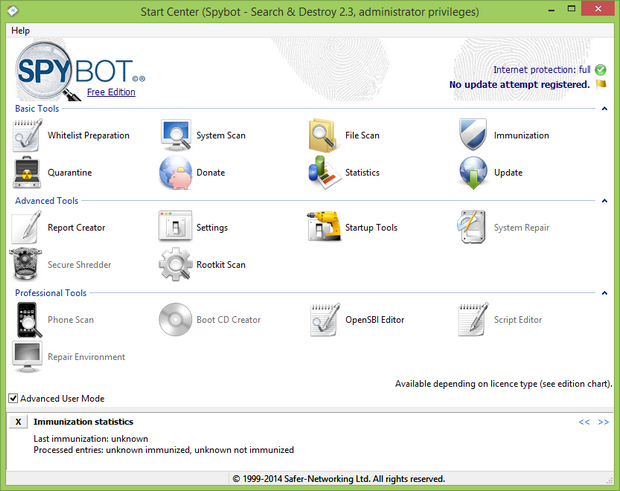Screen dimensions: 620x491
Task: Click the Advanced Tools section heading
Action: coord(47,200)
